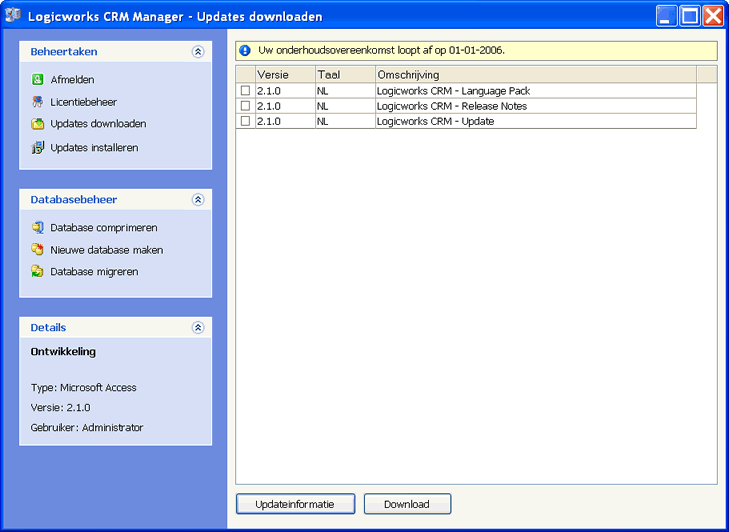Sort by the Omschrijving column header

tap(536, 74)
